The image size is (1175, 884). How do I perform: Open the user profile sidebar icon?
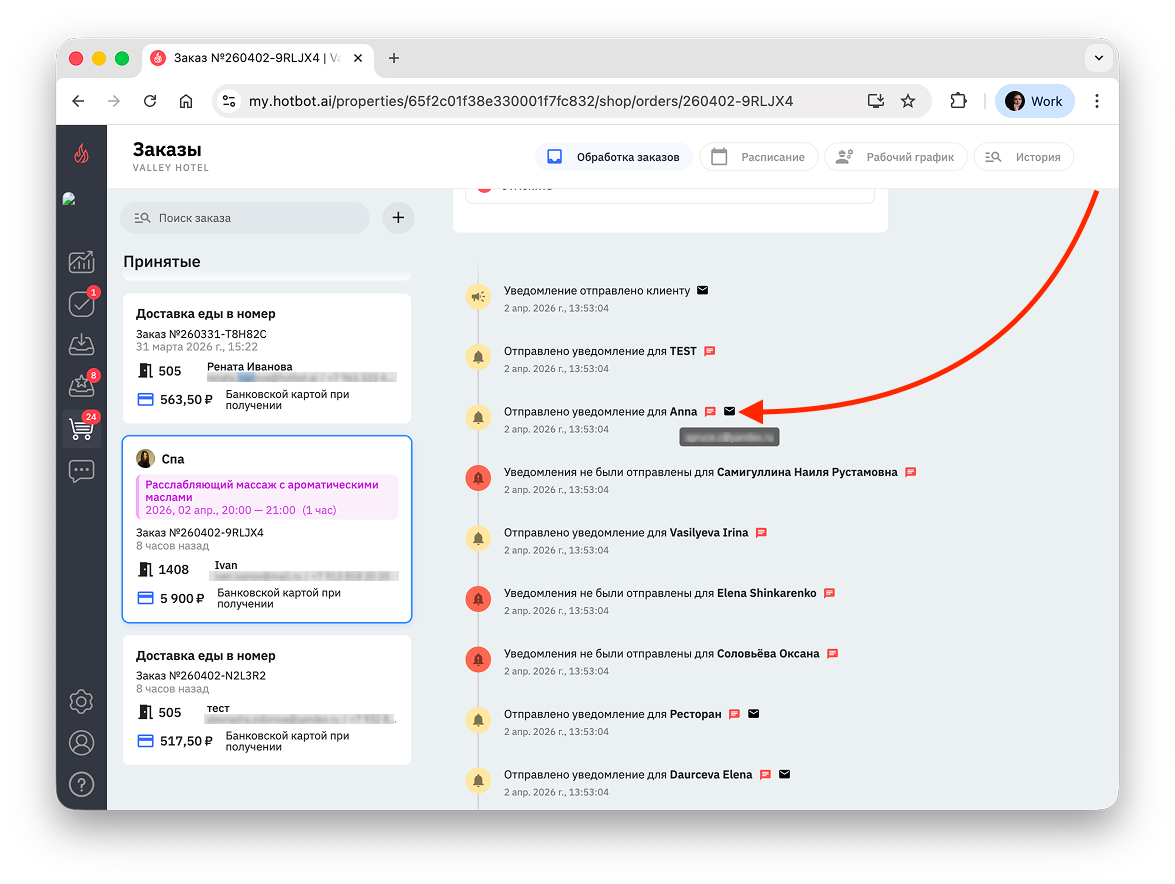point(81,742)
